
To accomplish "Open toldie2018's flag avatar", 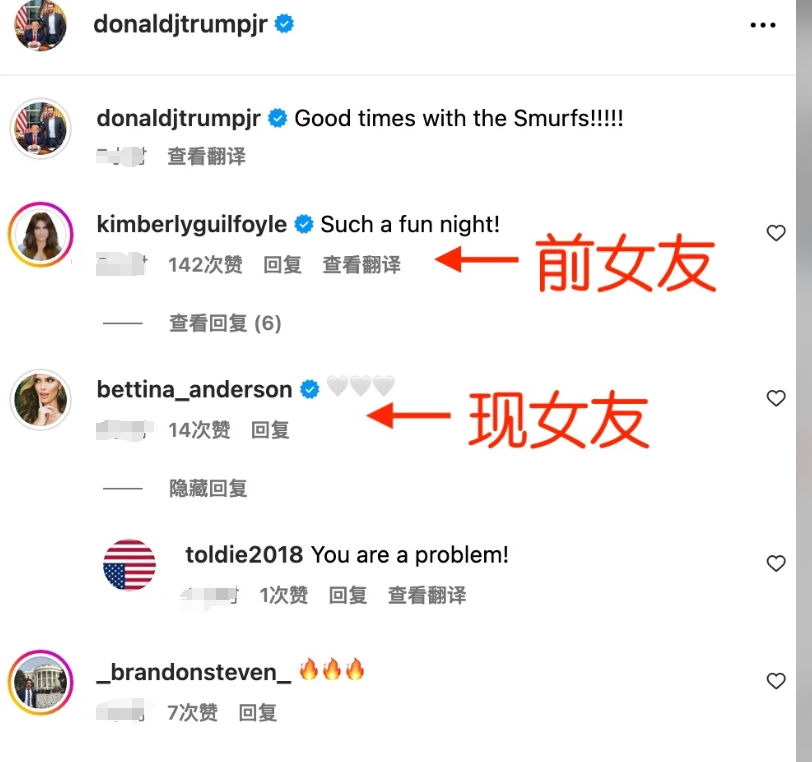I will point(129,565).
